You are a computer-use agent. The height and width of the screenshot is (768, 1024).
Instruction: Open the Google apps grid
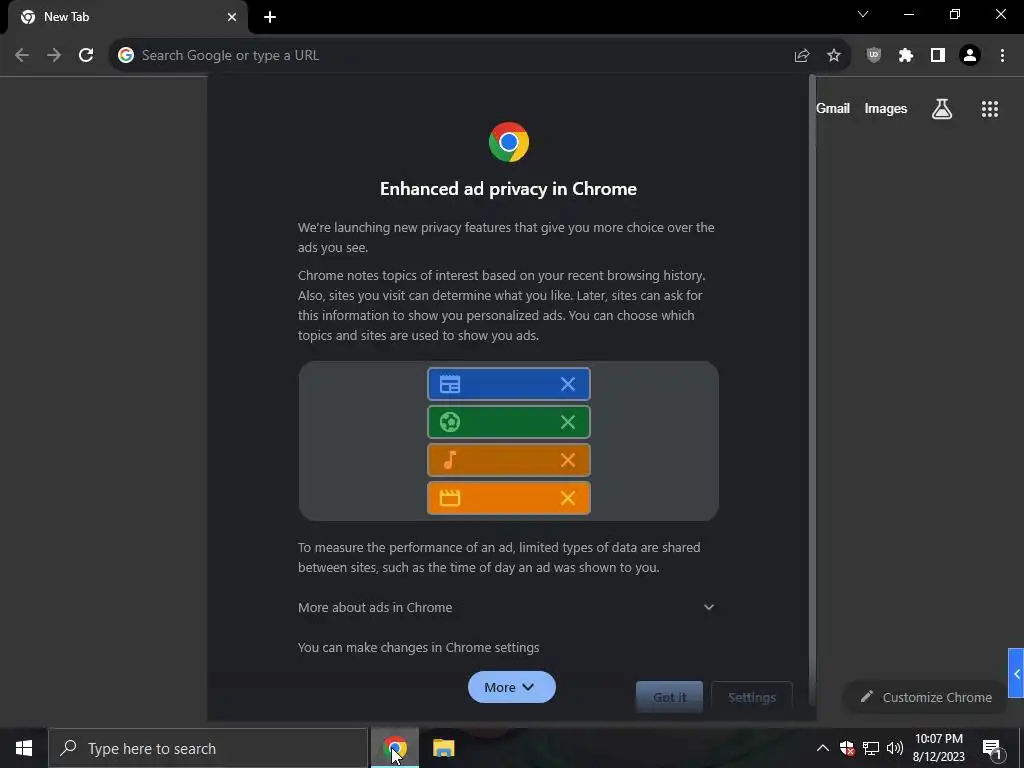(x=990, y=109)
